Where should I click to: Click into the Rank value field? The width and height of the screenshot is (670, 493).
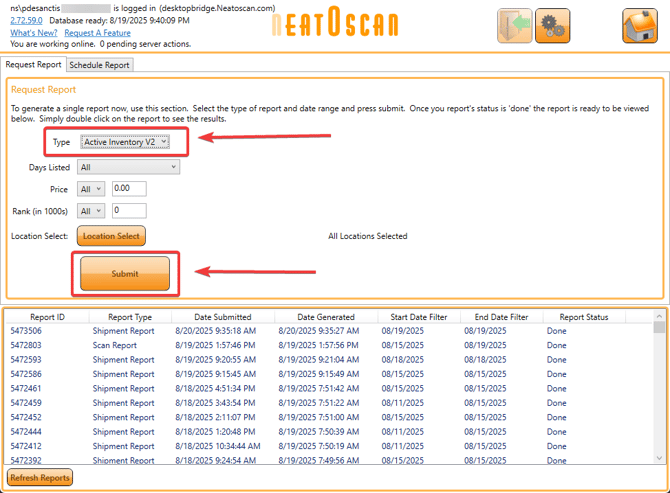click(x=129, y=211)
